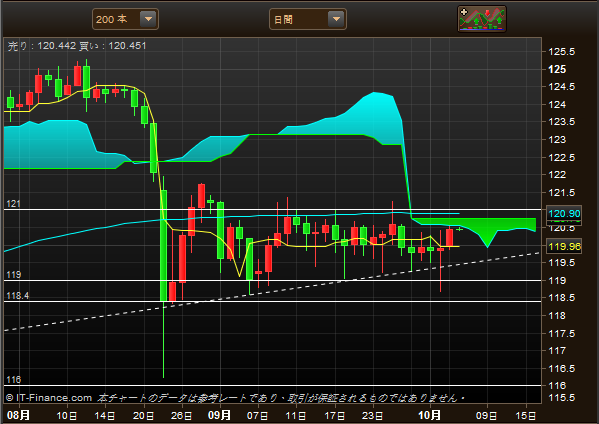Select the 121 horizontal line label
Screen dimensions: 599x424
pos(13,204)
